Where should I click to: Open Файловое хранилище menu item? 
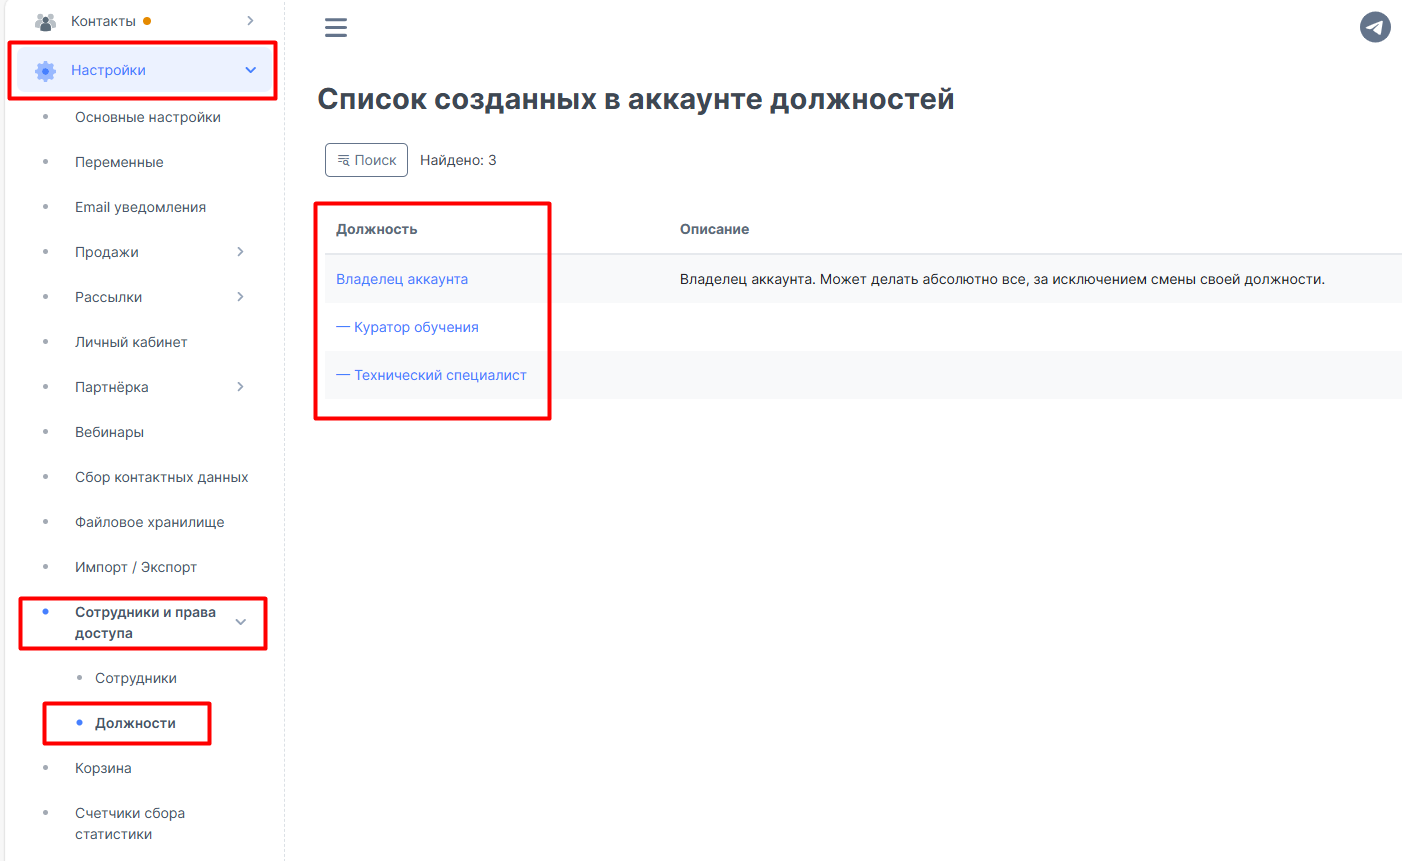click(x=149, y=522)
